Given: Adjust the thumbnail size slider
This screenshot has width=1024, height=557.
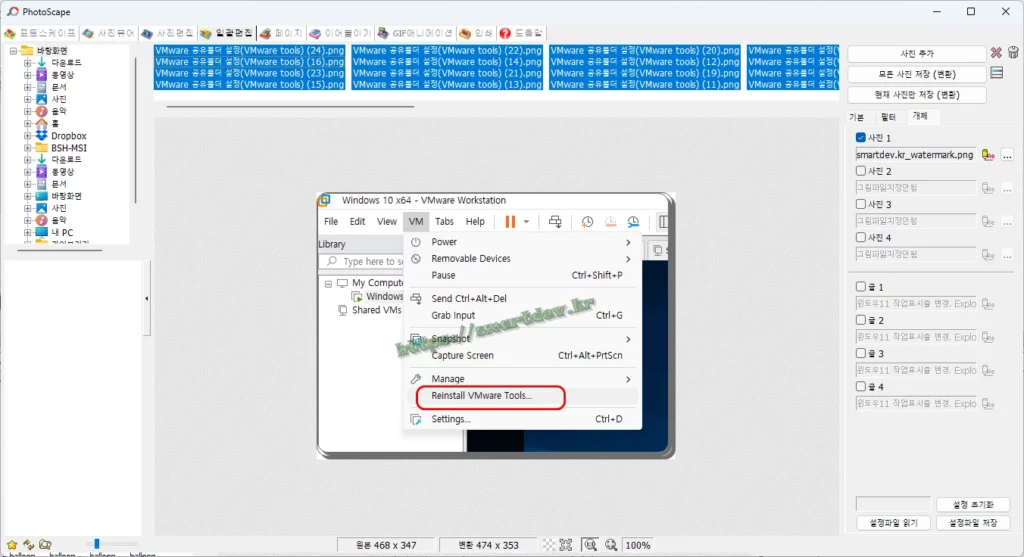Looking at the screenshot, I should coord(97,543).
